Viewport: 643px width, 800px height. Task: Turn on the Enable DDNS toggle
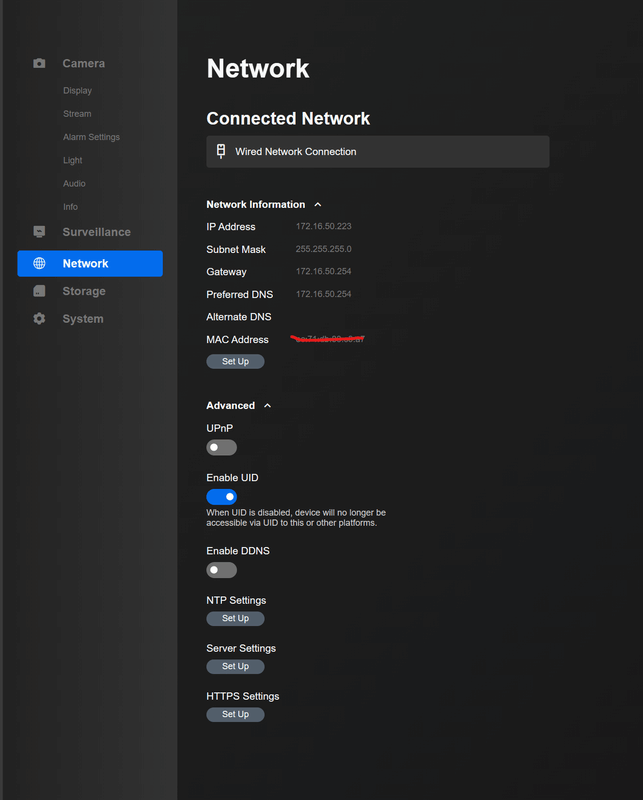pyautogui.click(x=221, y=570)
